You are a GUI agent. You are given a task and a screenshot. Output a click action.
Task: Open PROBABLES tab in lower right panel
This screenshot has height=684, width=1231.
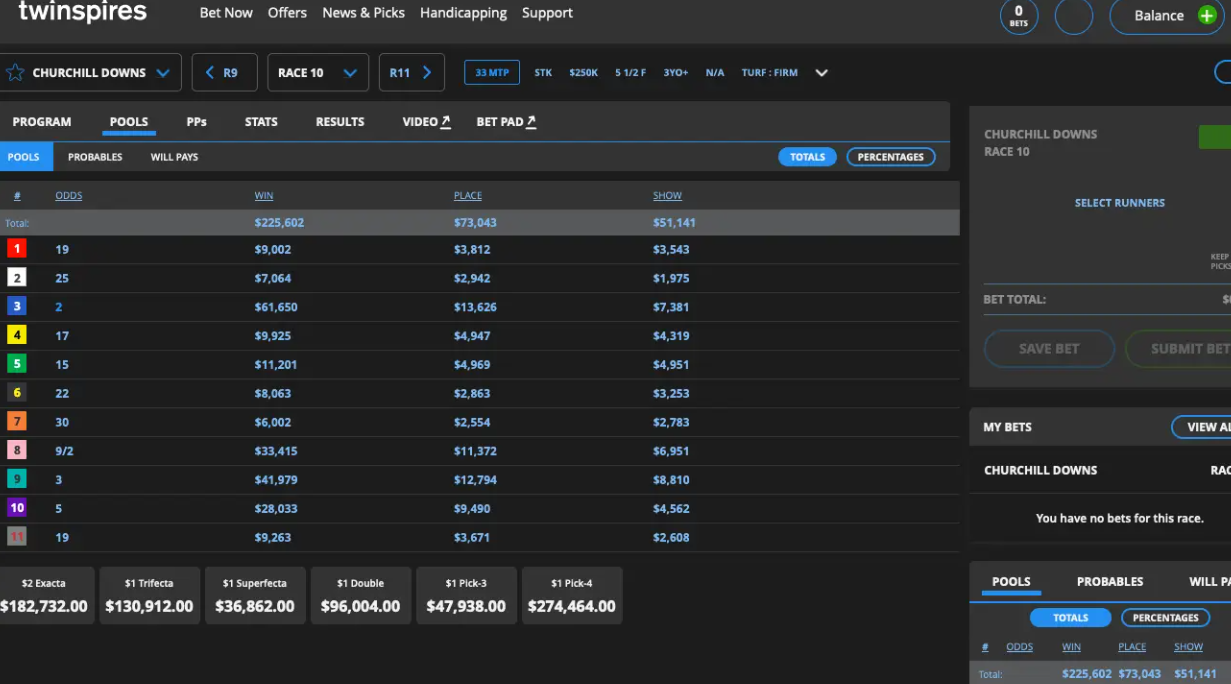(1110, 582)
